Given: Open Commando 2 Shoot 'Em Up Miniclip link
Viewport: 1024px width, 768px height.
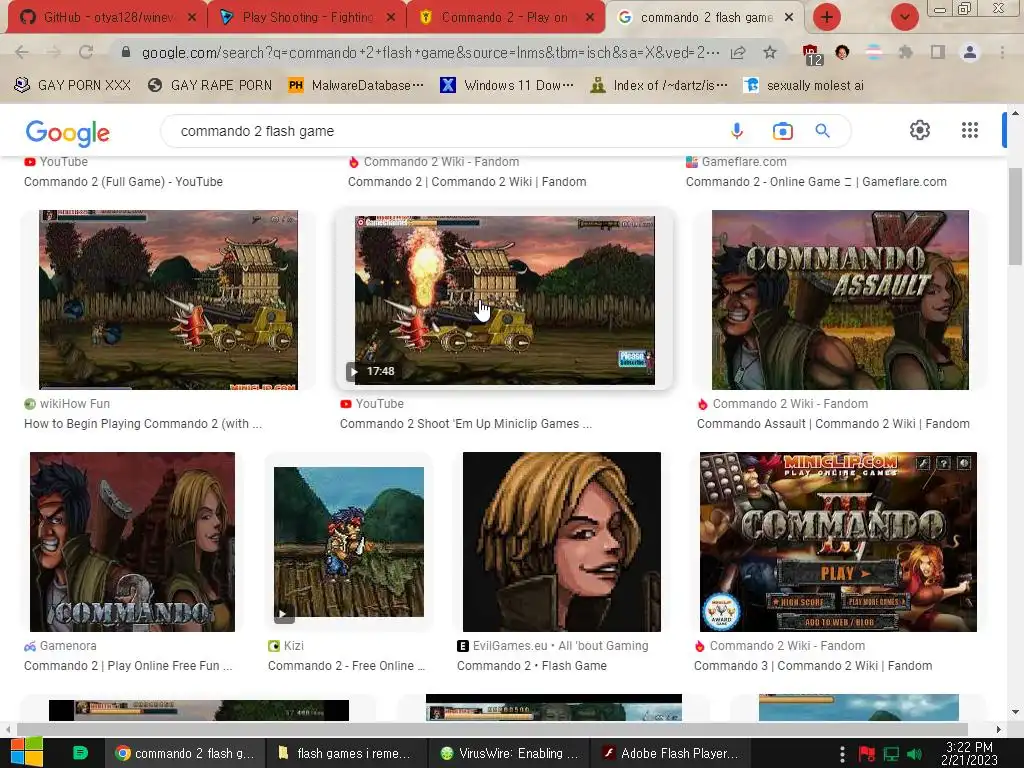Looking at the screenshot, I should pyautogui.click(x=466, y=424).
